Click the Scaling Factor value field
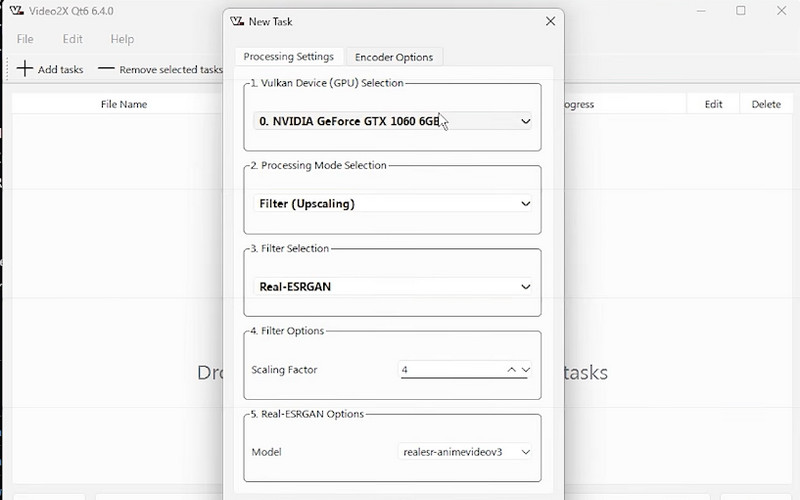The width and height of the screenshot is (800, 500). pos(450,370)
